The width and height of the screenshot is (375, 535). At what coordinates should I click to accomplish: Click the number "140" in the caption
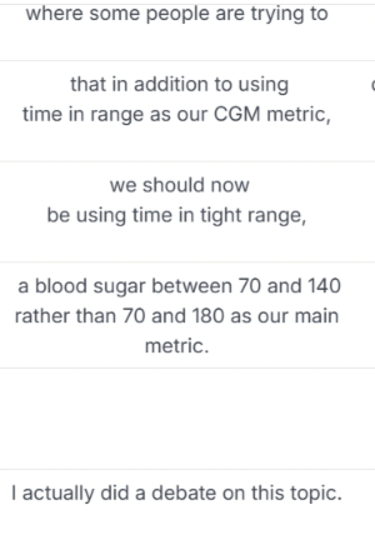coord(324,286)
